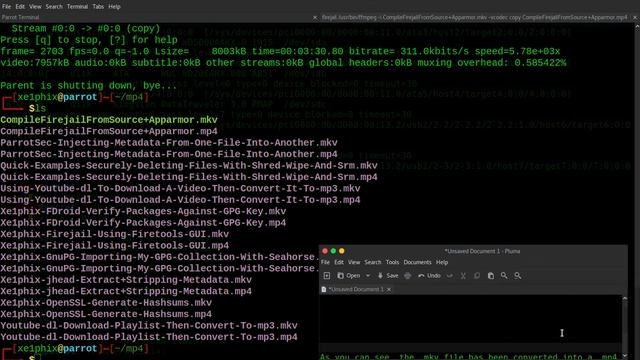Click Using-Youtube-dl-To-Download-A-Video .mkv filename

(x=180, y=189)
